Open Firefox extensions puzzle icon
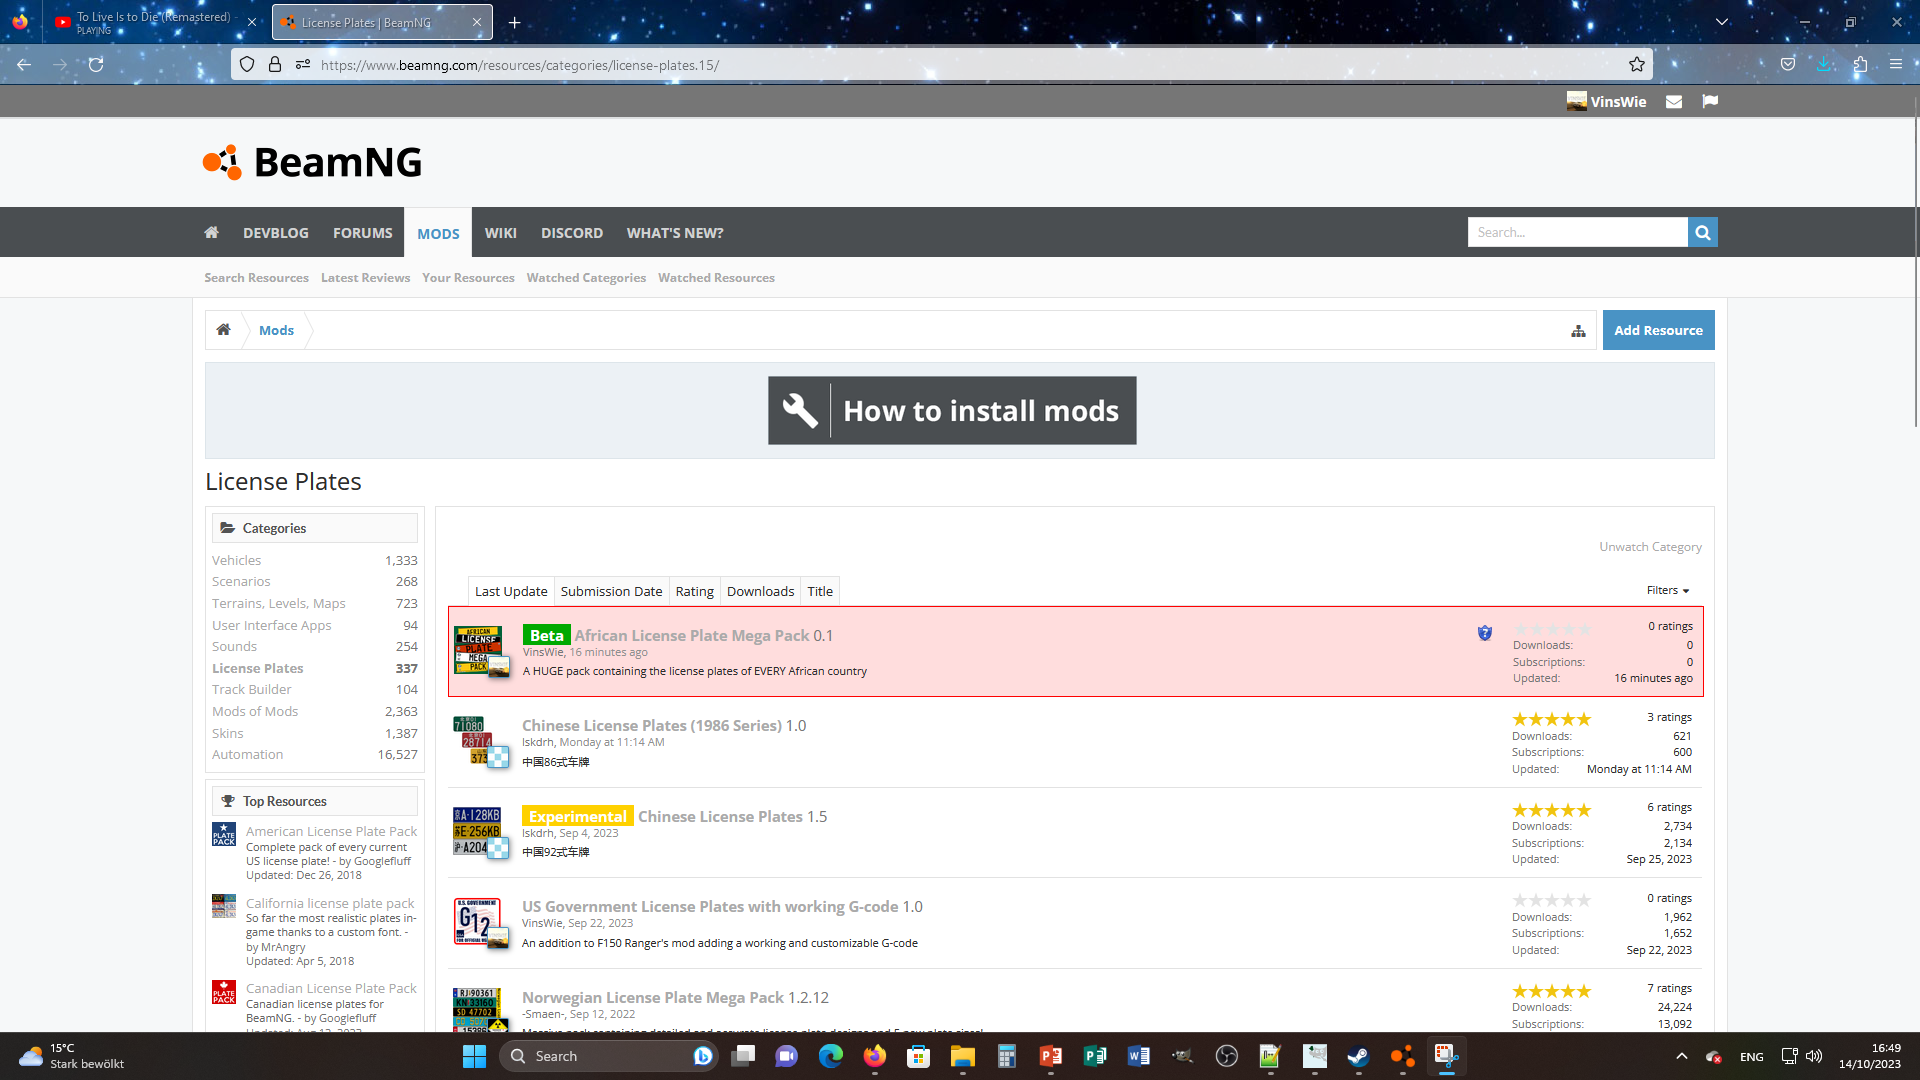Screen dimensions: 1920x1080 coord(1860,65)
